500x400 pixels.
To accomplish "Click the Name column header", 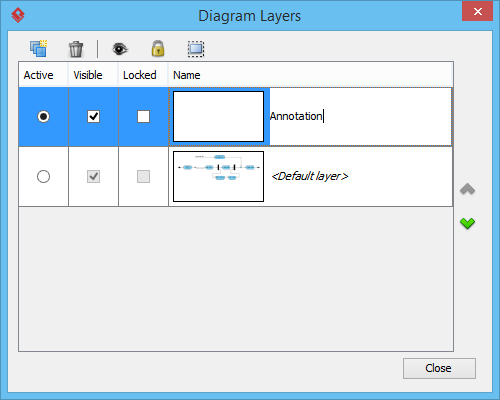I will (310, 75).
